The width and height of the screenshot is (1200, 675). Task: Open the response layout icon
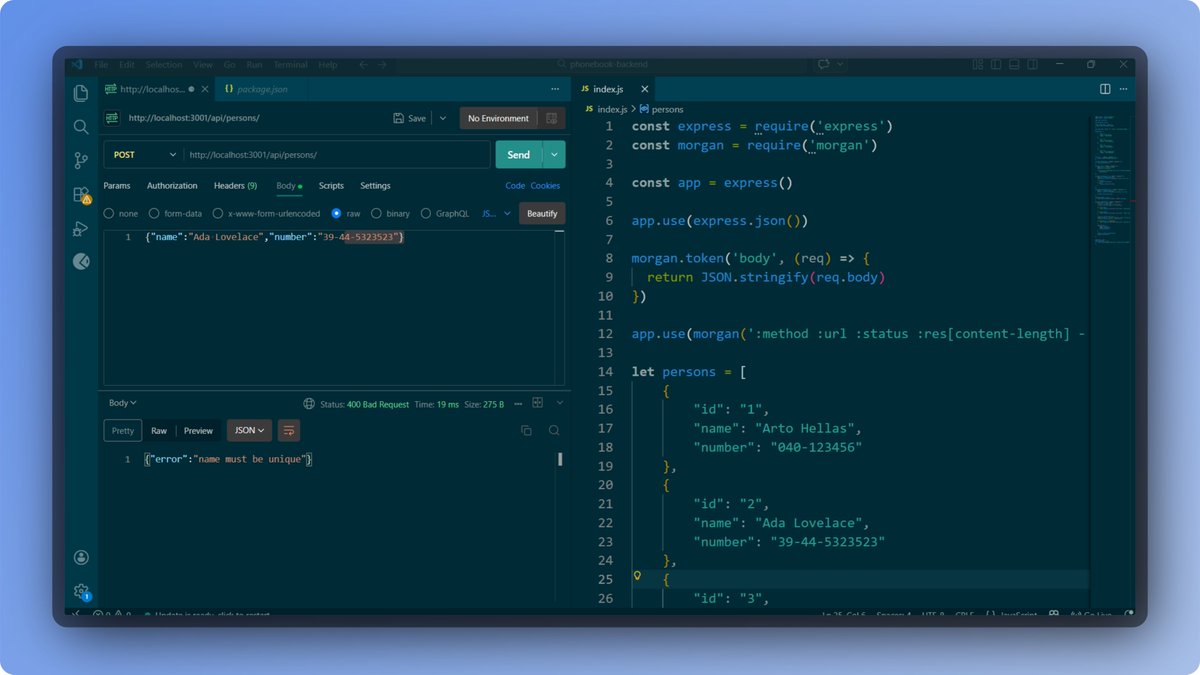point(538,403)
